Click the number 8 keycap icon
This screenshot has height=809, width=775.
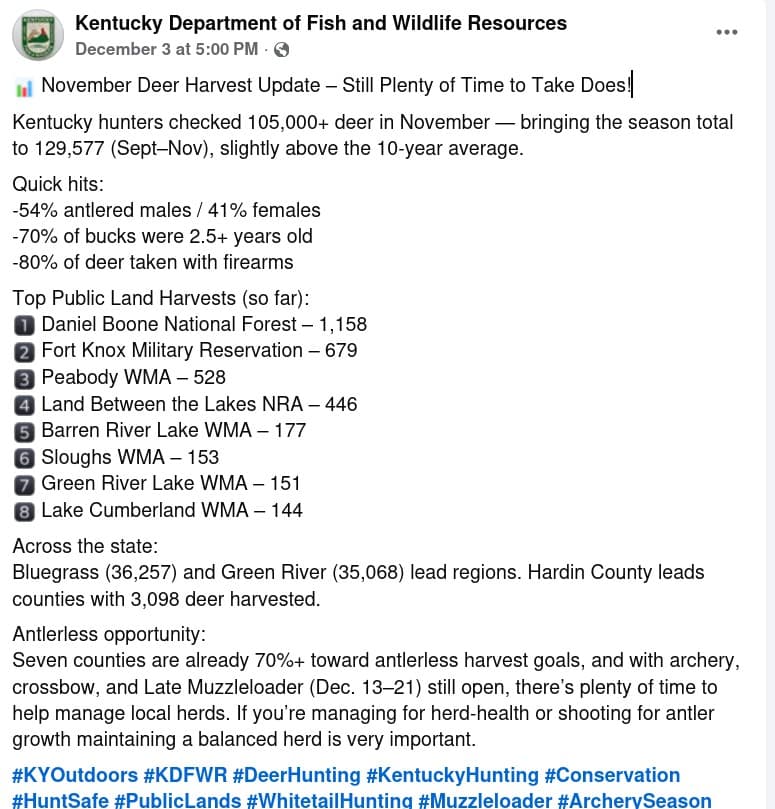pos(24,511)
